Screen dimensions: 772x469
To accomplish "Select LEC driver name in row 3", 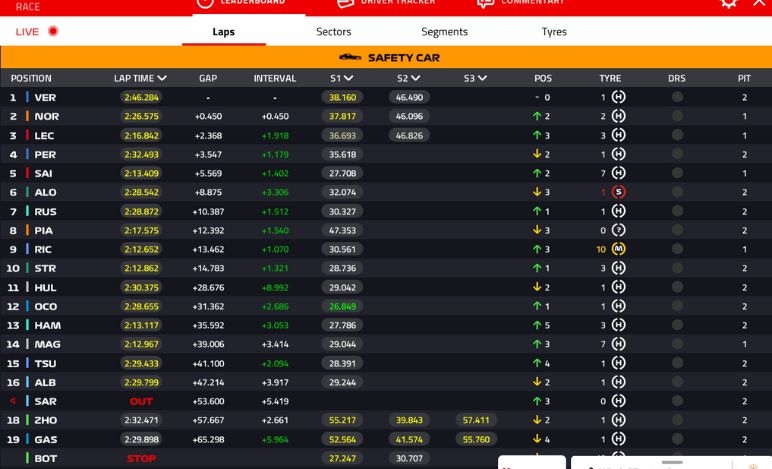I will tap(44, 135).
